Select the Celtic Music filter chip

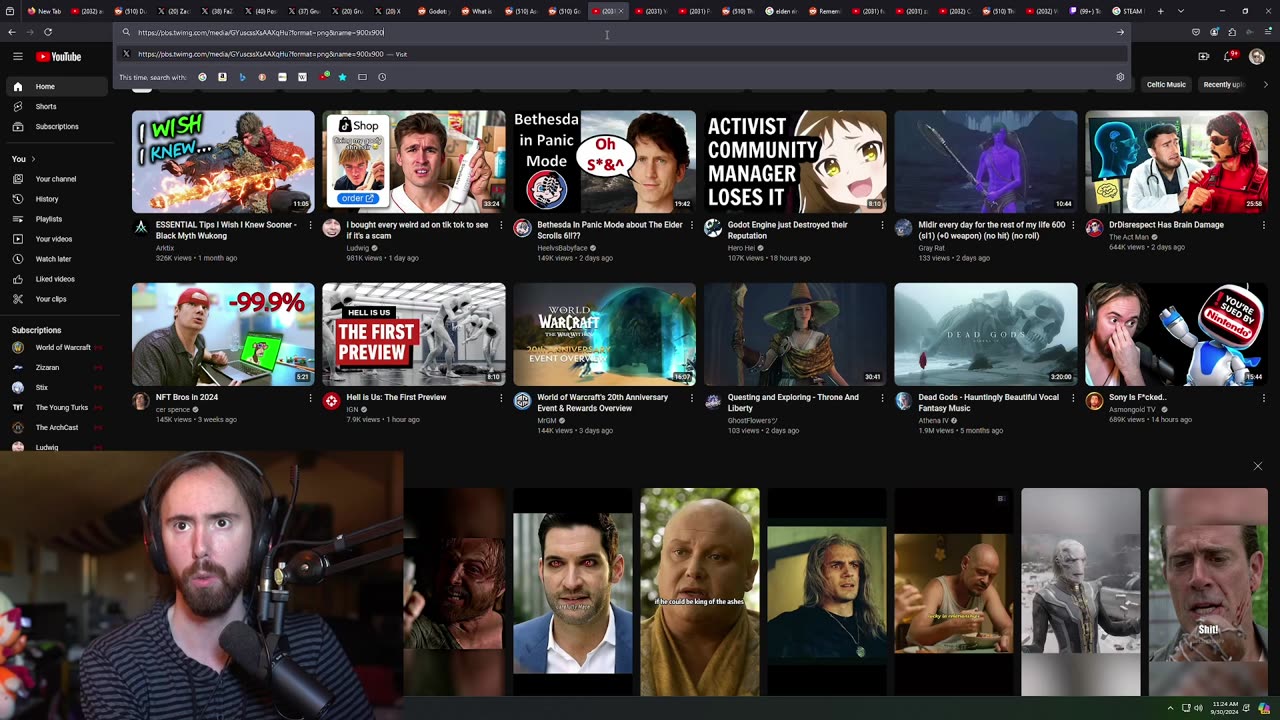pos(1166,85)
